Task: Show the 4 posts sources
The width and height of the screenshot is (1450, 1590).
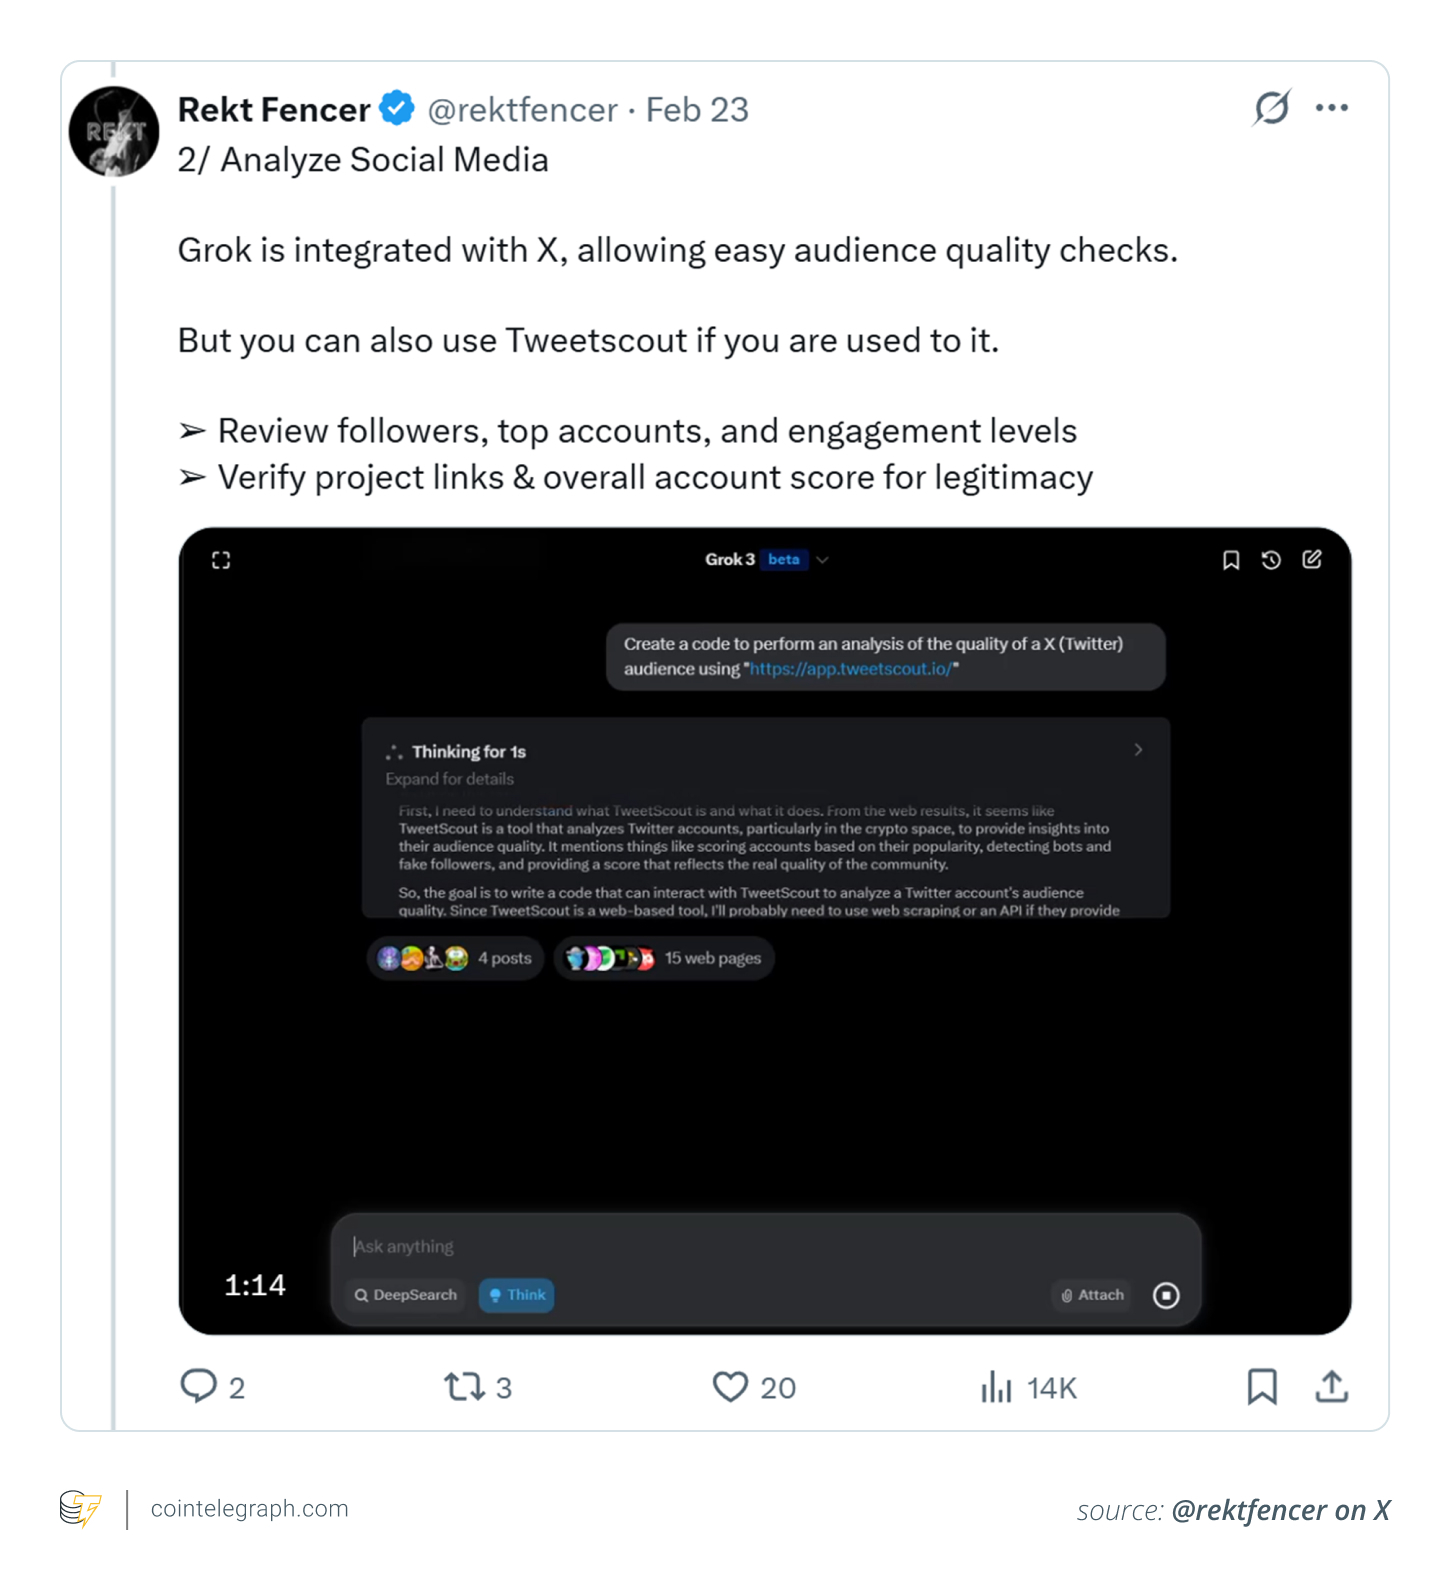Action: 455,958
